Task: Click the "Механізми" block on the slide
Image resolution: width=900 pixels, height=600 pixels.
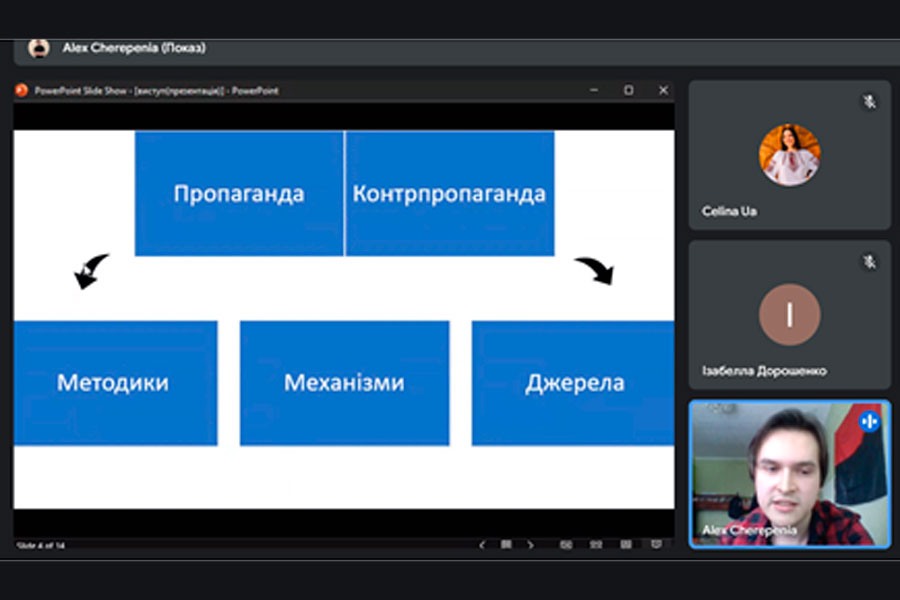Action: click(x=344, y=383)
